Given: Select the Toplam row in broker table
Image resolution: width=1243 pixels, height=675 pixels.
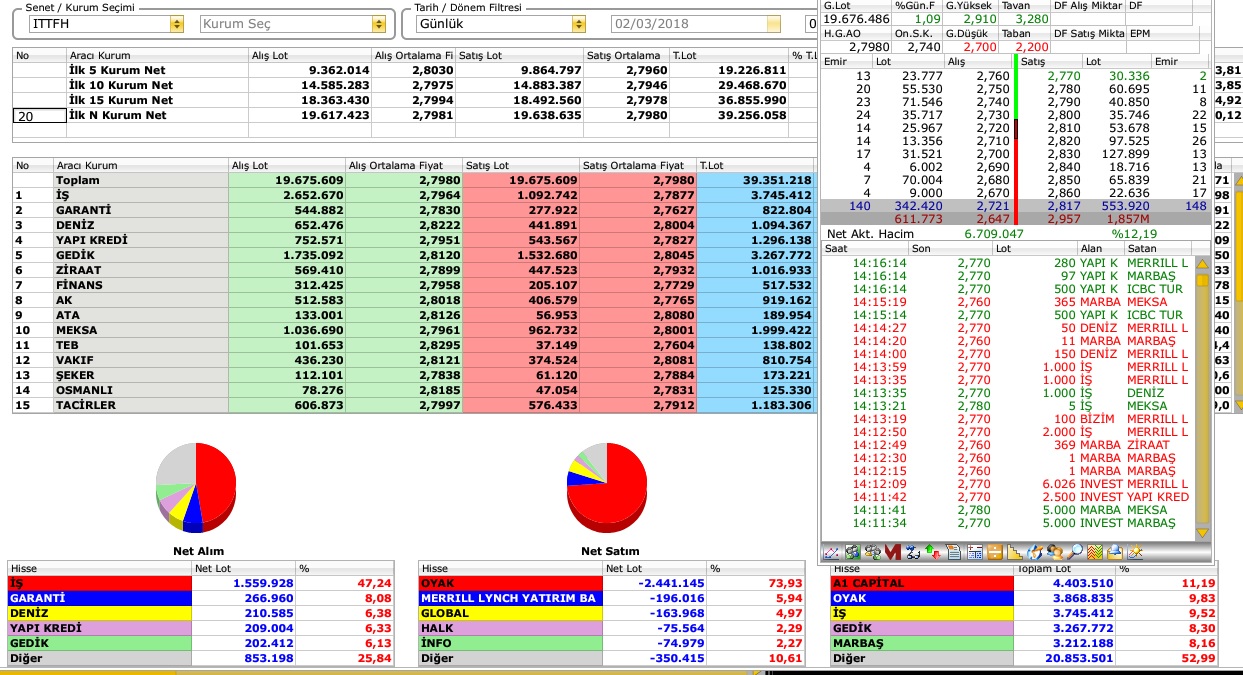Looking at the screenshot, I should [x=415, y=180].
